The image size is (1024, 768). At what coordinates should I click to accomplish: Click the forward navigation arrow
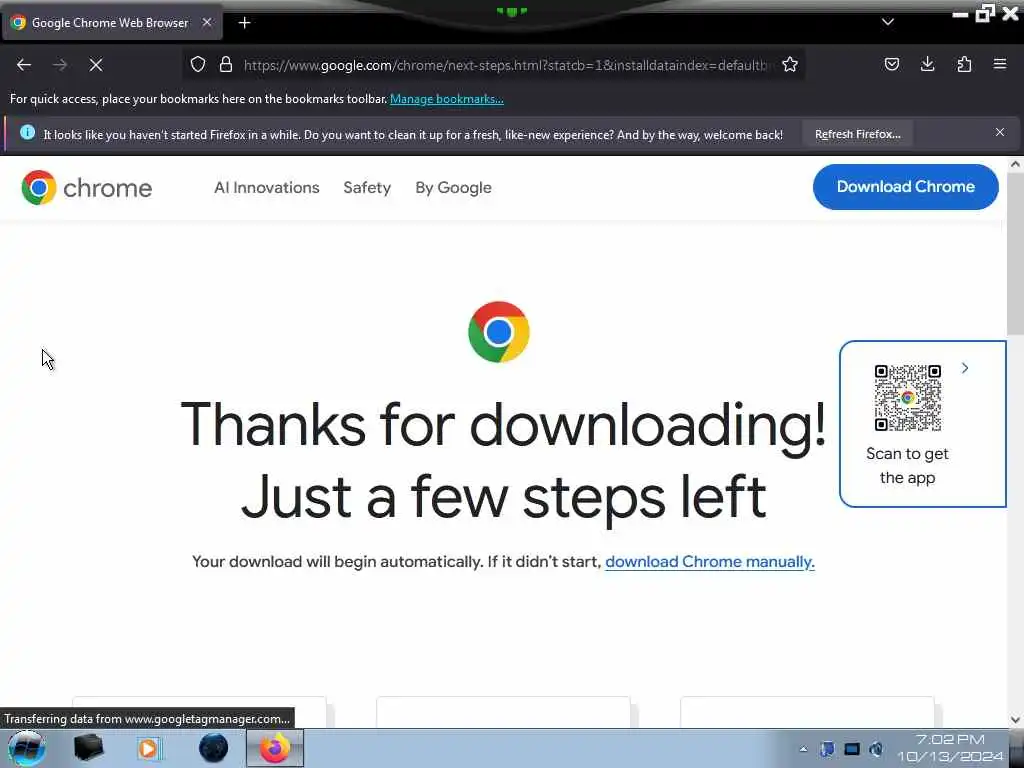pyautogui.click(x=60, y=65)
